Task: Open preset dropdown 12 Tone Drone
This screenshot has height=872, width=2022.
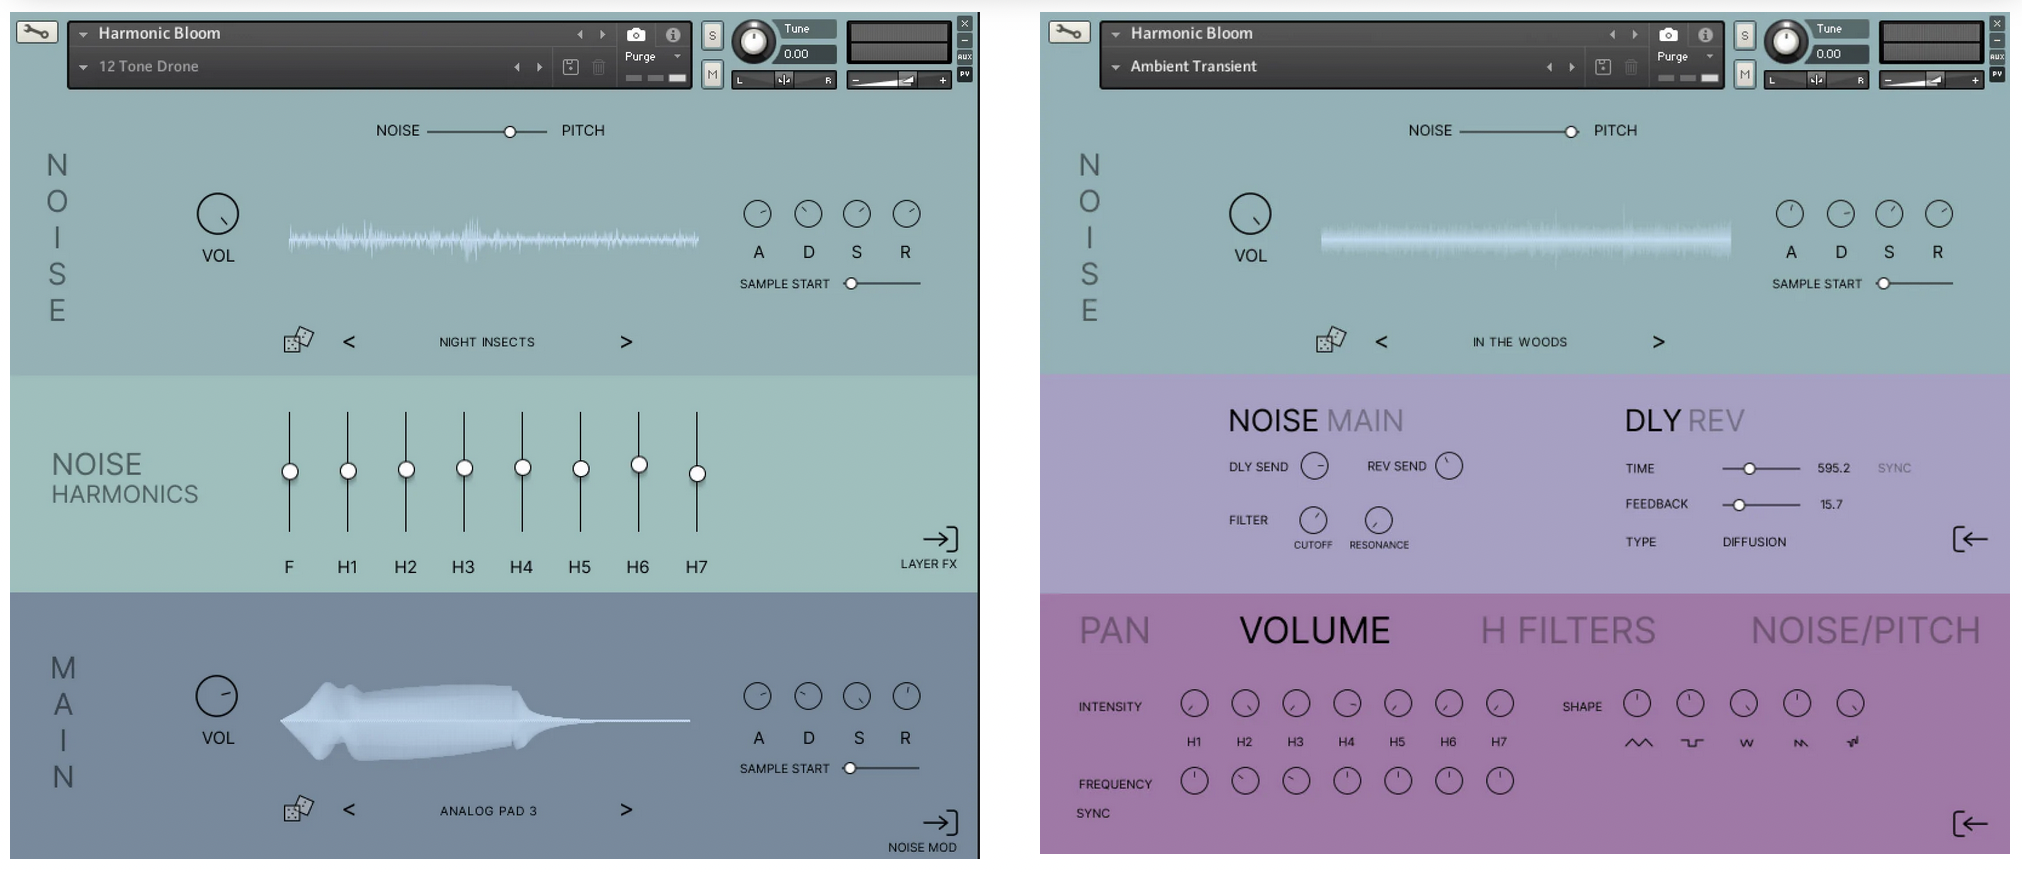Action: pos(84,67)
